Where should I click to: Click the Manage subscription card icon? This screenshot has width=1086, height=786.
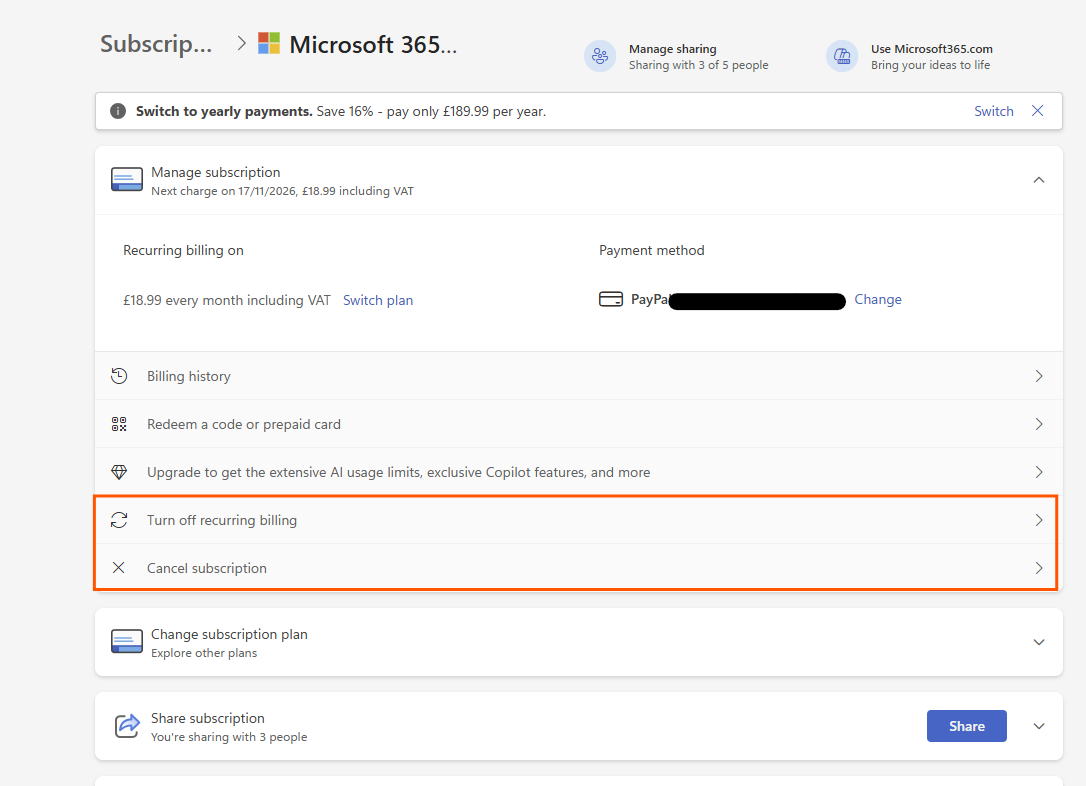coord(127,179)
